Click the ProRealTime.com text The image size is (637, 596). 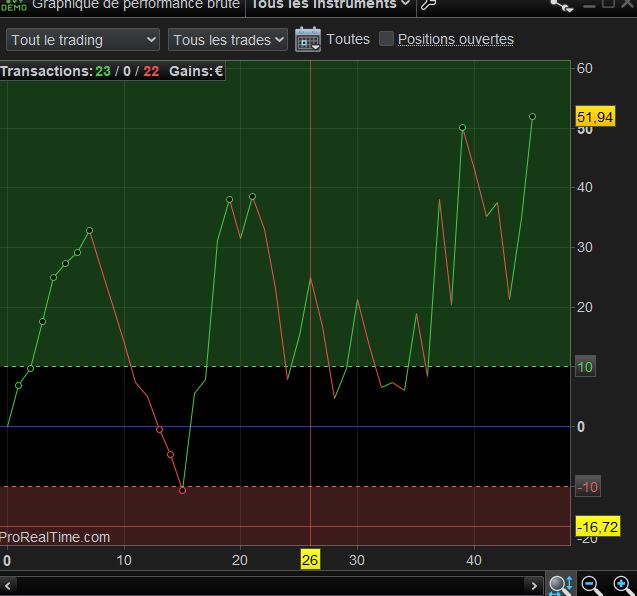click(x=55, y=537)
